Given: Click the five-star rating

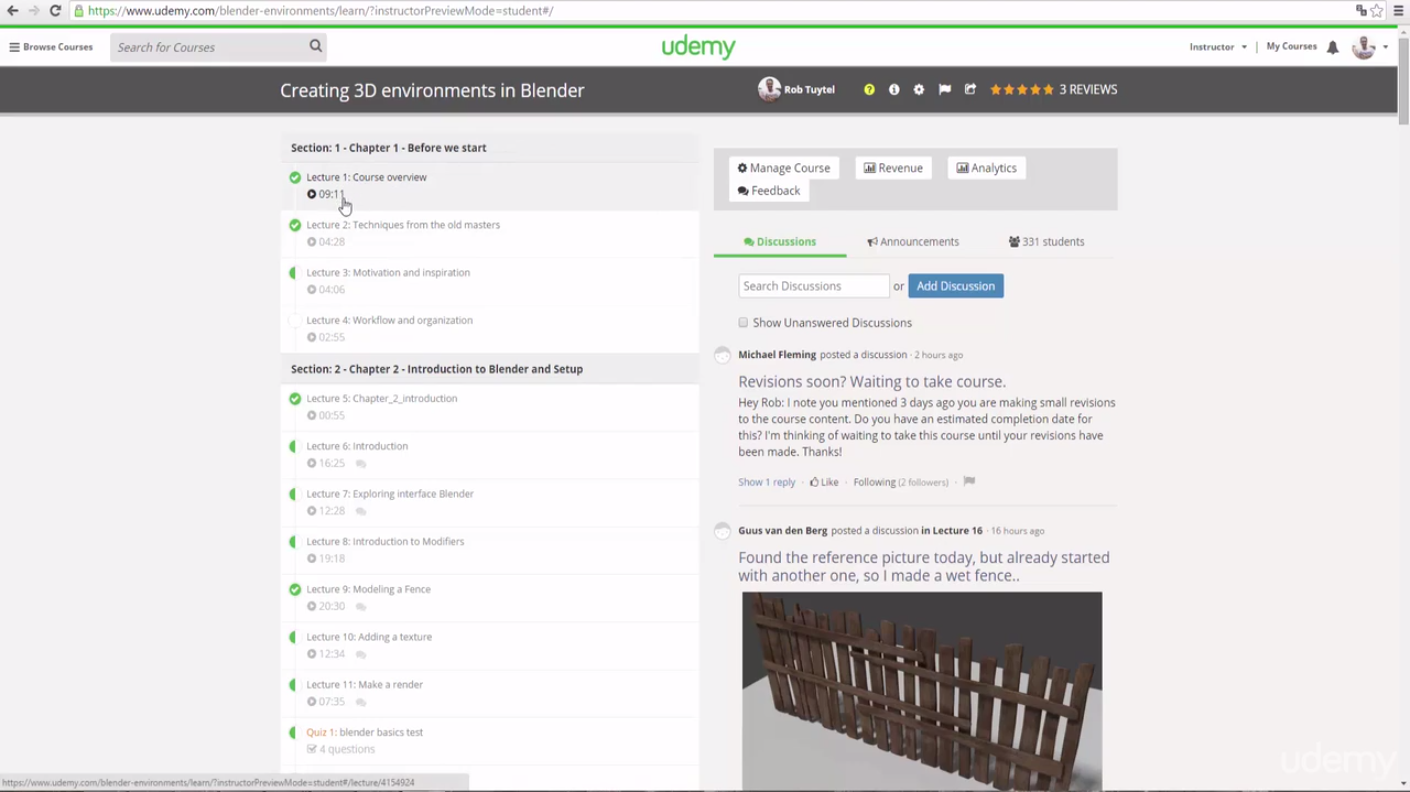Looking at the screenshot, I should [x=1022, y=90].
